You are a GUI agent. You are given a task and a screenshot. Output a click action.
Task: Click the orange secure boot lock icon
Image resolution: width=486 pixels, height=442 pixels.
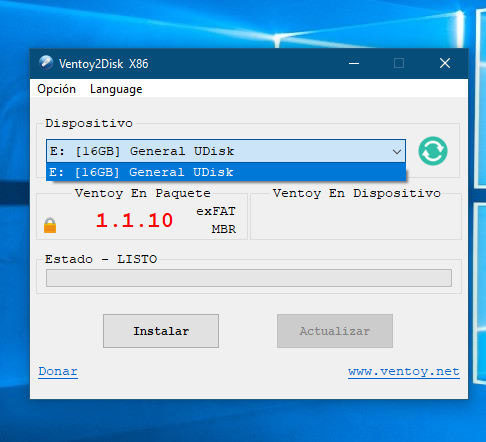click(x=50, y=225)
